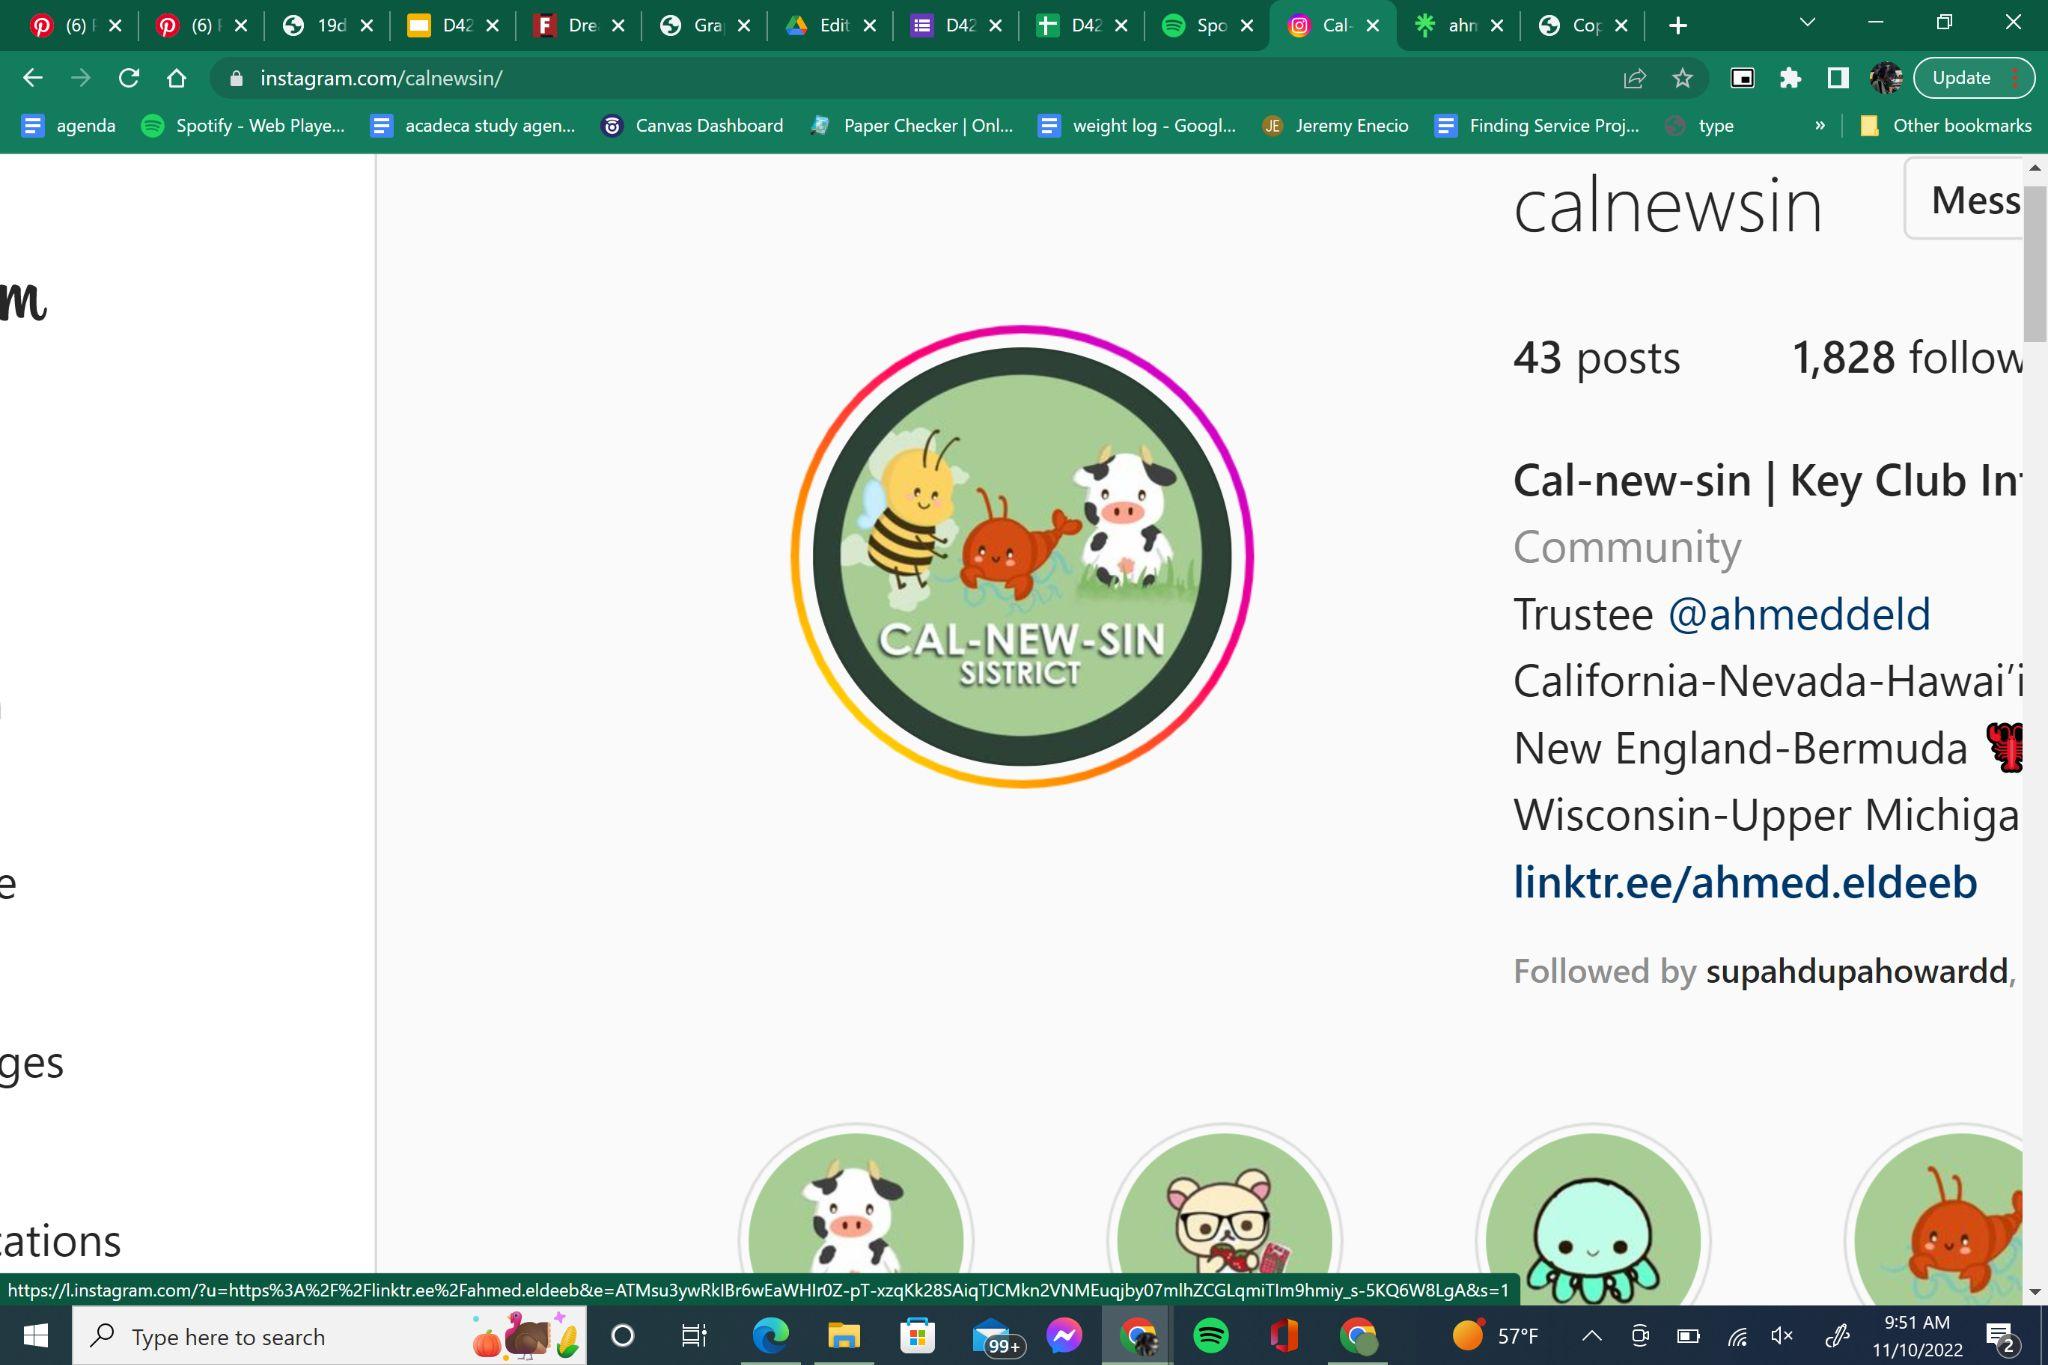
Task: Switch to the Spotify browser tab
Action: point(1200,26)
